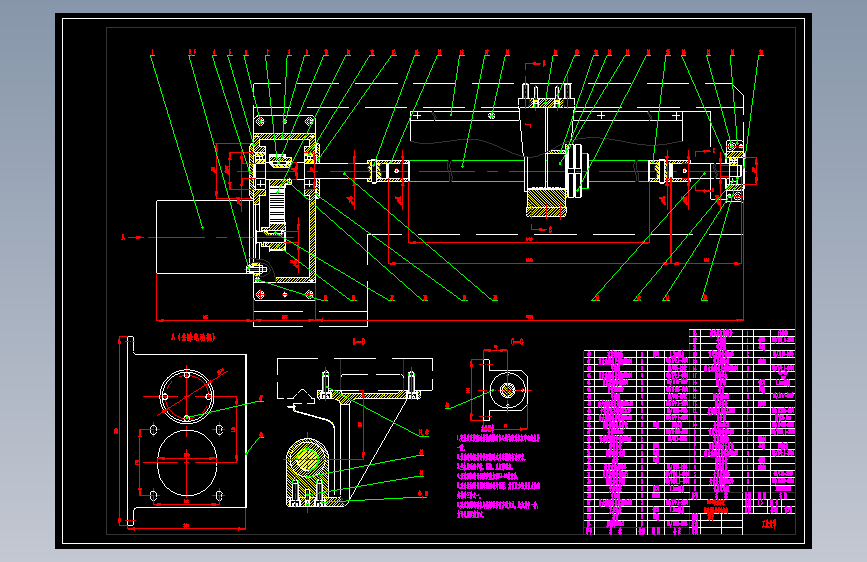Click the C—C section view label
The height and width of the screenshot is (562, 867).
[517, 342]
